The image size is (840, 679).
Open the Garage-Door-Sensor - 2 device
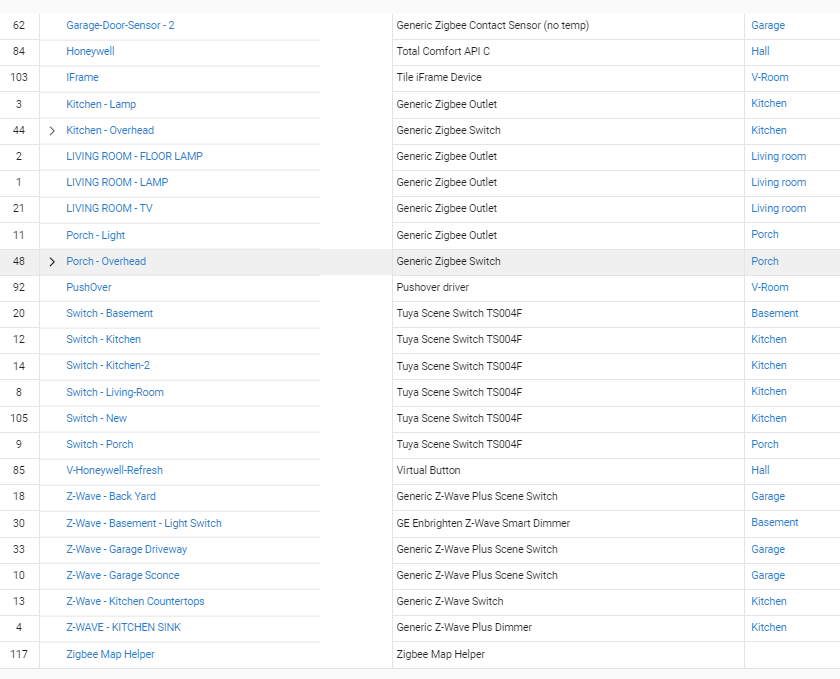point(120,25)
